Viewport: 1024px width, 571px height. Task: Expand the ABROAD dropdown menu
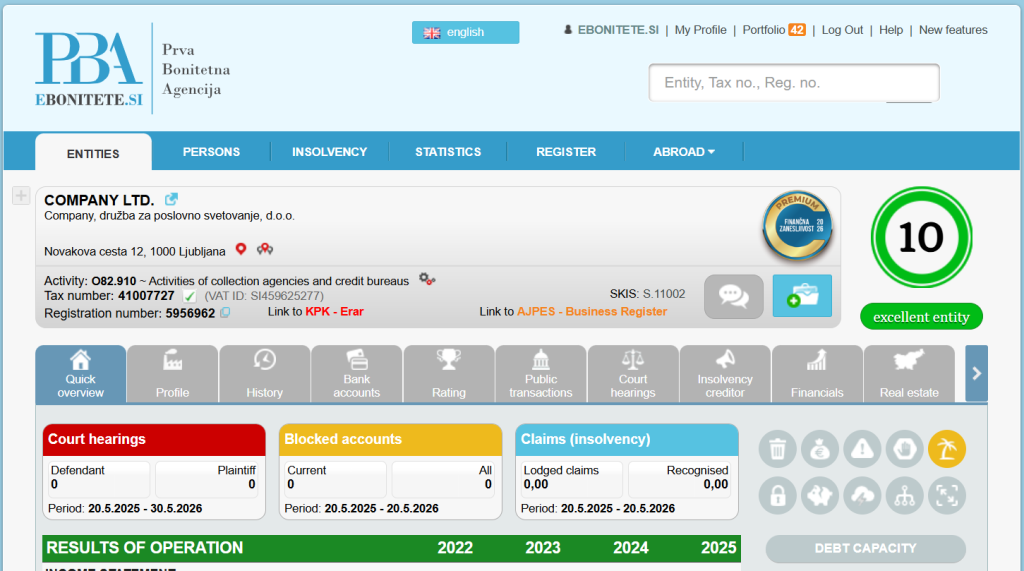click(683, 152)
